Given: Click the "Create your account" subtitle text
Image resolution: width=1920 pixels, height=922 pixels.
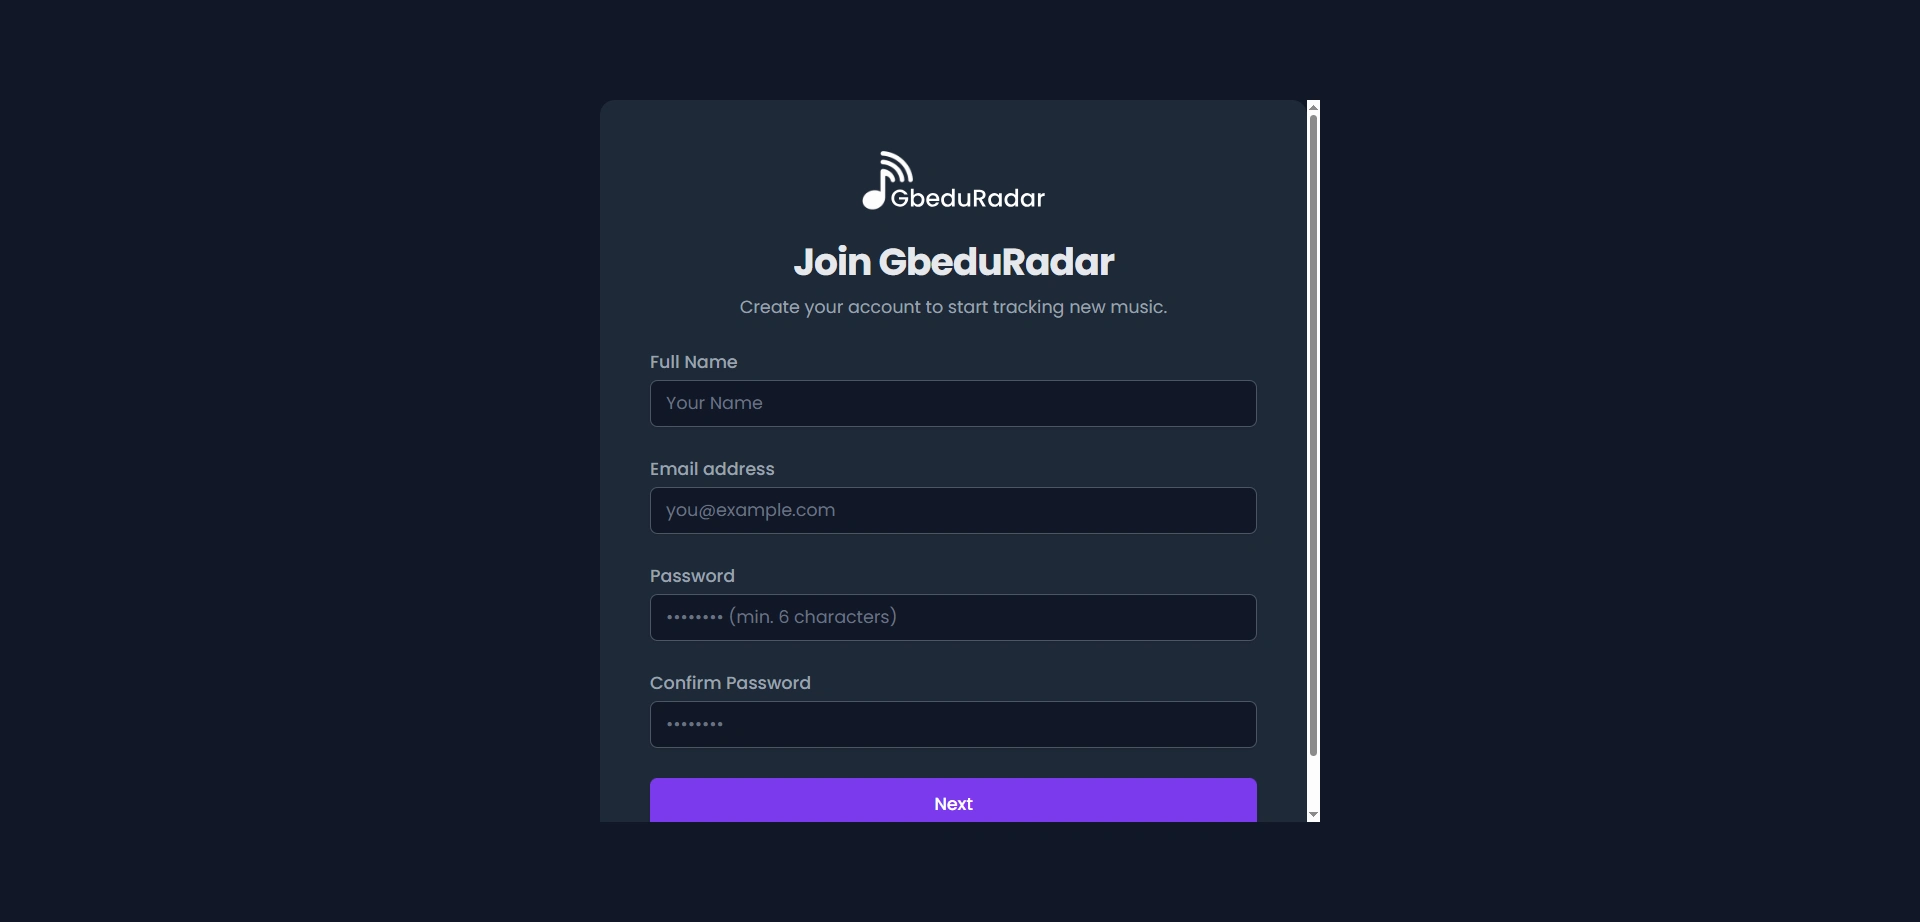Looking at the screenshot, I should (953, 307).
